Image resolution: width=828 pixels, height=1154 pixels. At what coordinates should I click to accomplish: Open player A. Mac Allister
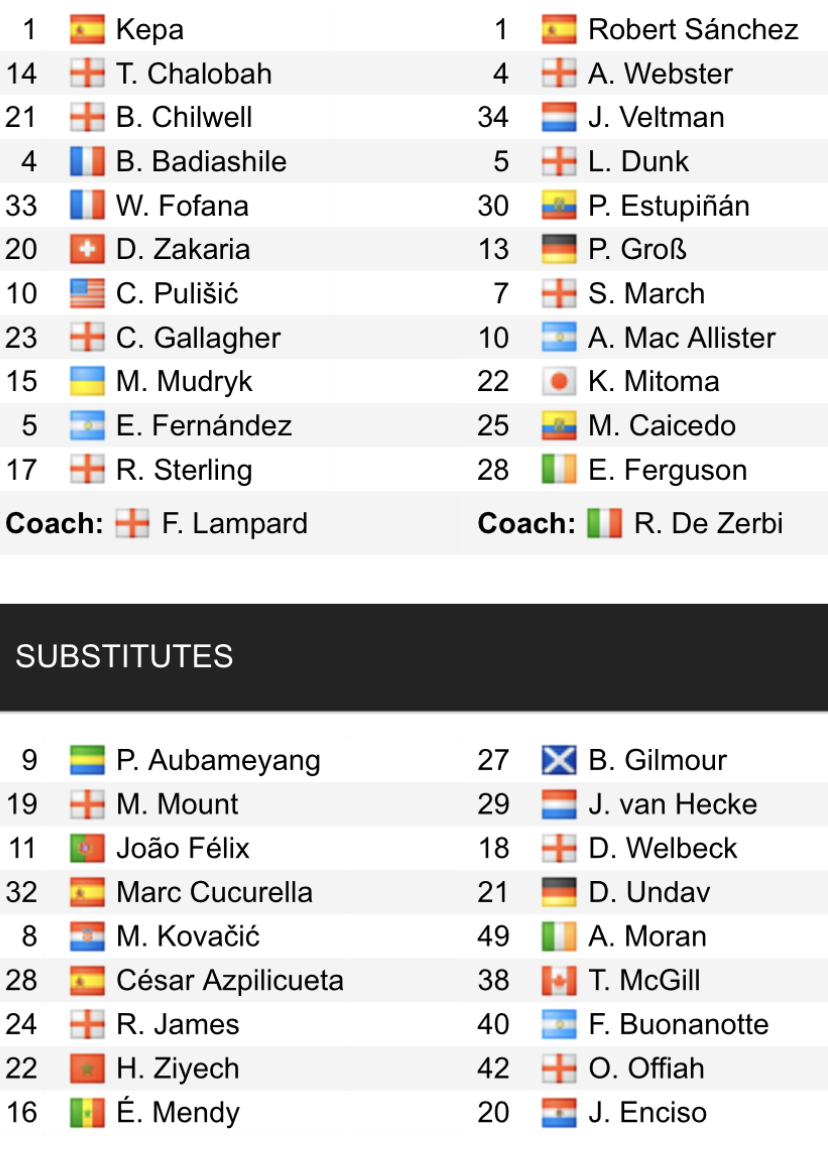point(682,338)
